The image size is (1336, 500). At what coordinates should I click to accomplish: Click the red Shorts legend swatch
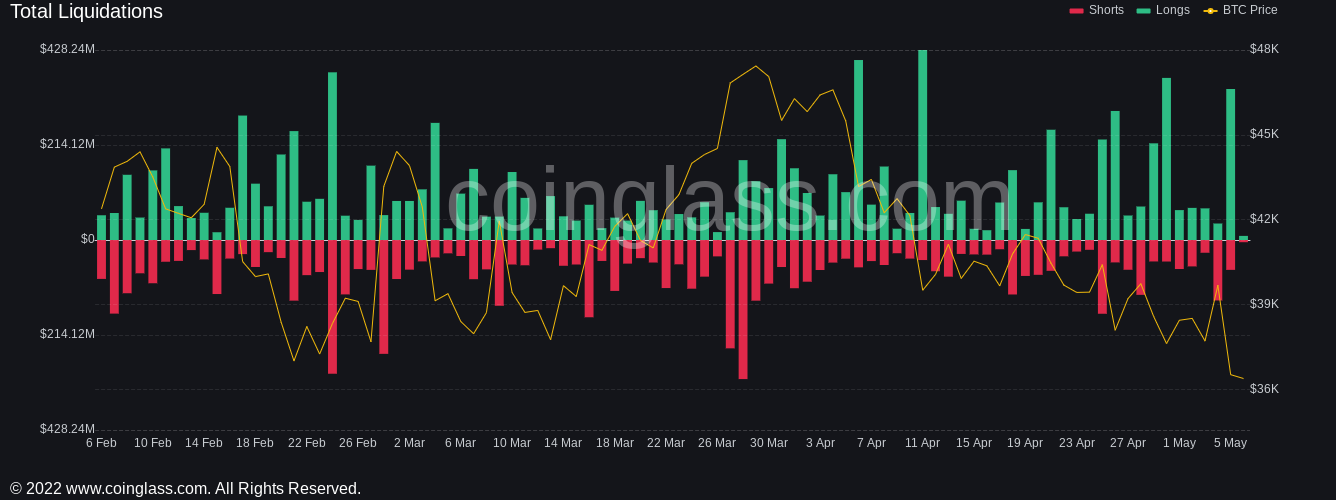point(1076,11)
